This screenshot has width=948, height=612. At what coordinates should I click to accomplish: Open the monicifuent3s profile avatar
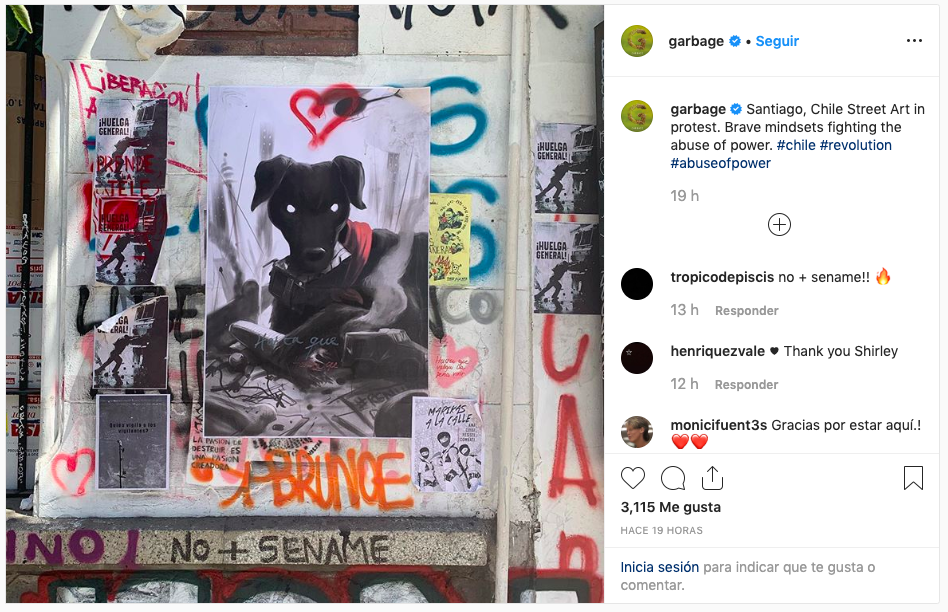(x=637, y=432)
